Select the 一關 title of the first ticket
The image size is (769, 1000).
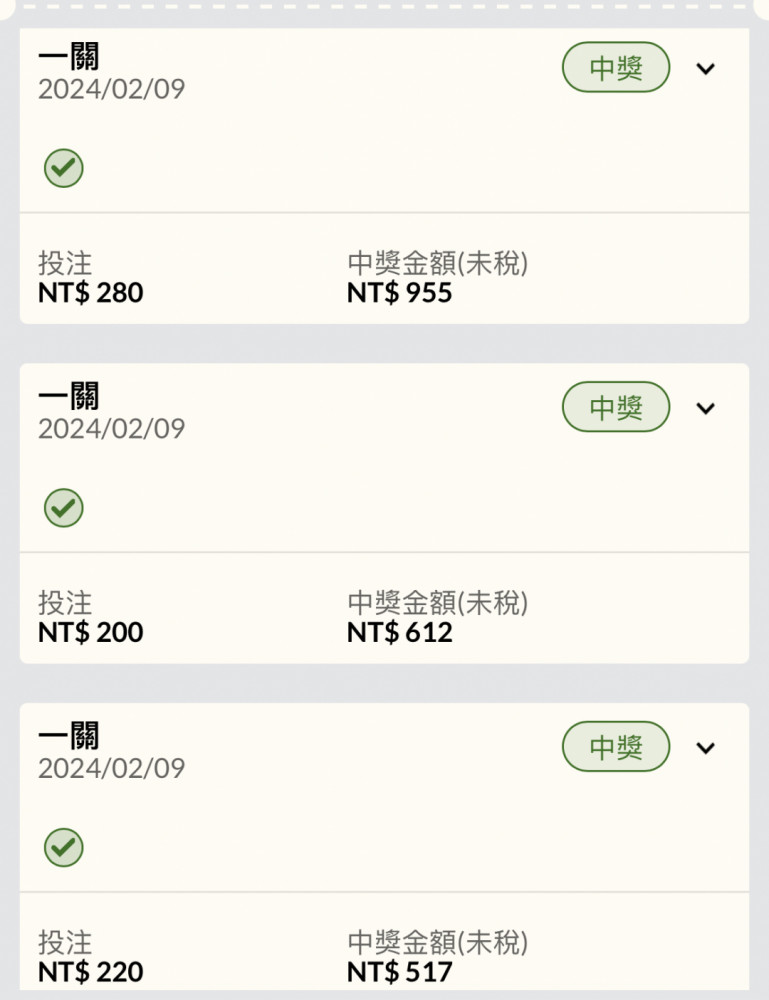(69, 56)
